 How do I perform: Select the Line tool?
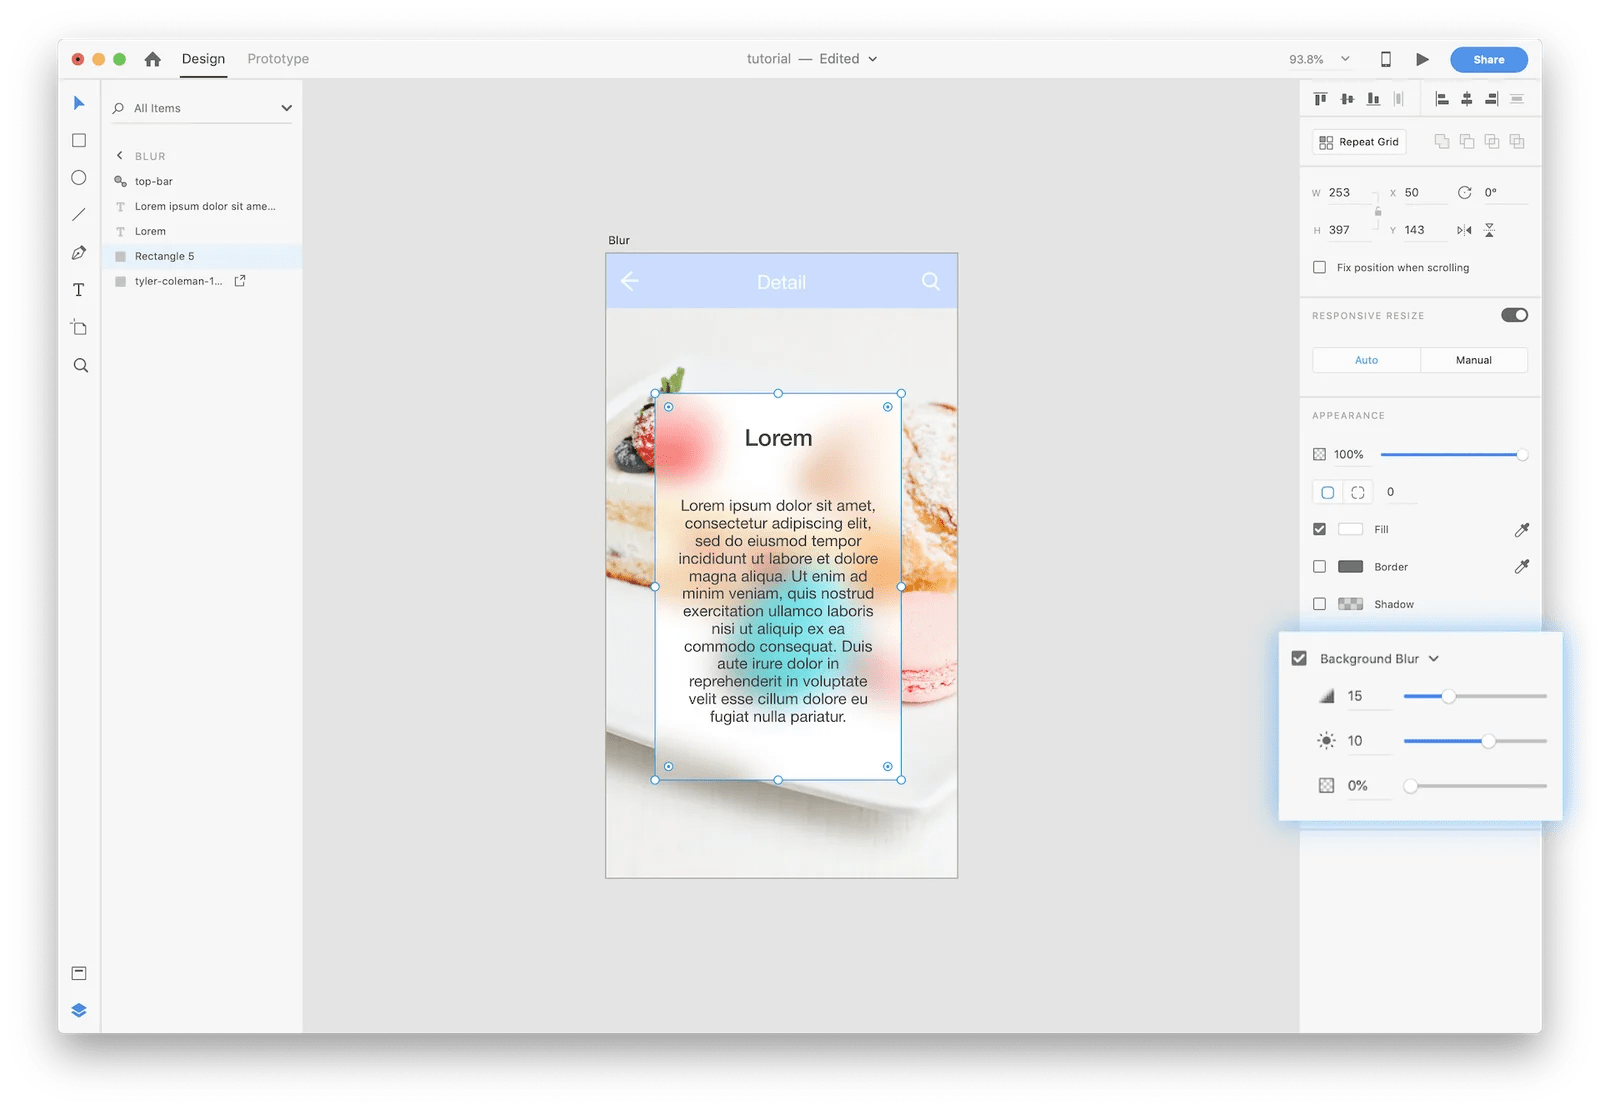pyautogui.click(x=79, y=215)
